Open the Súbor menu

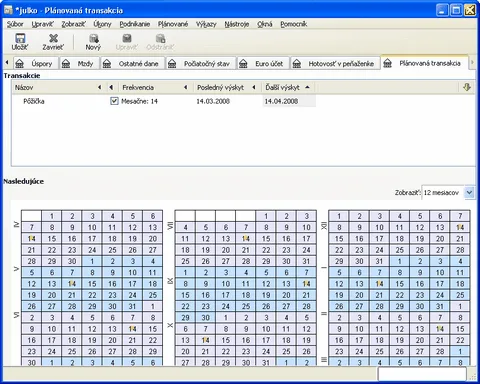point(15,24)
